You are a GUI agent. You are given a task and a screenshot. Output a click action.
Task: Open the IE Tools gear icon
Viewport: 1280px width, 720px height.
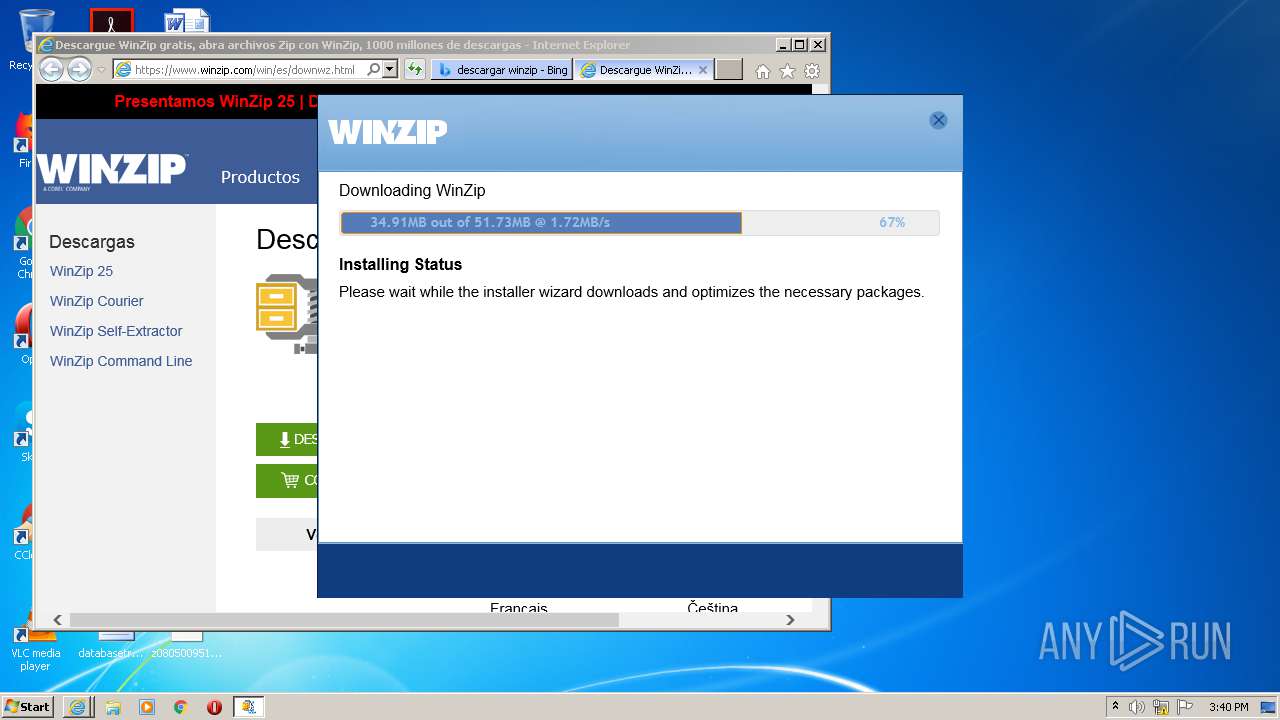tap(812, 71)
